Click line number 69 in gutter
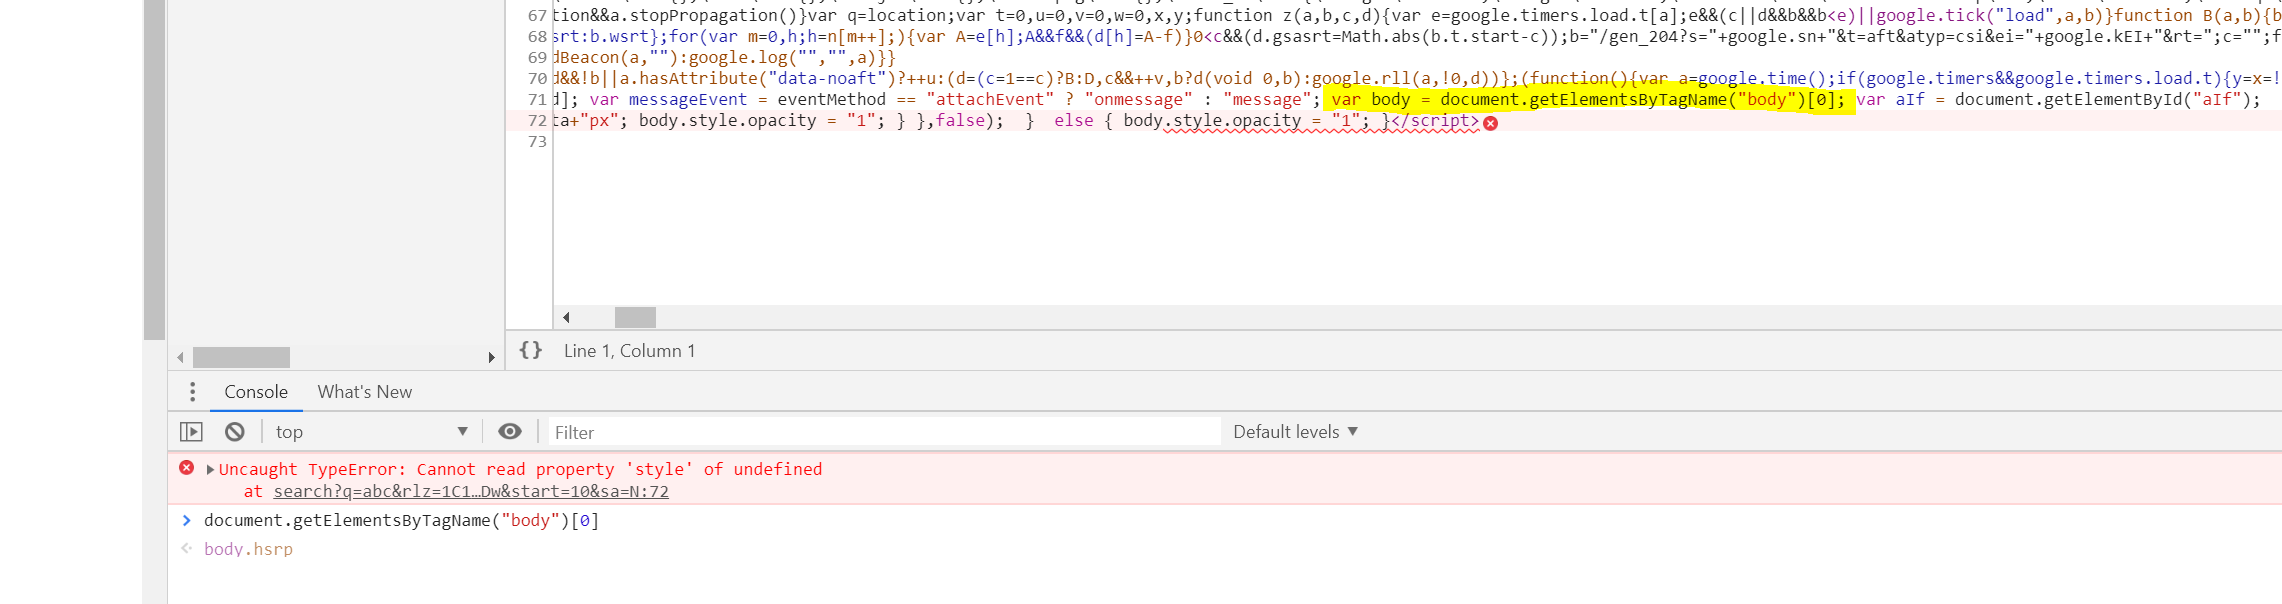2282x604 pixels. [x=537, y=58]
